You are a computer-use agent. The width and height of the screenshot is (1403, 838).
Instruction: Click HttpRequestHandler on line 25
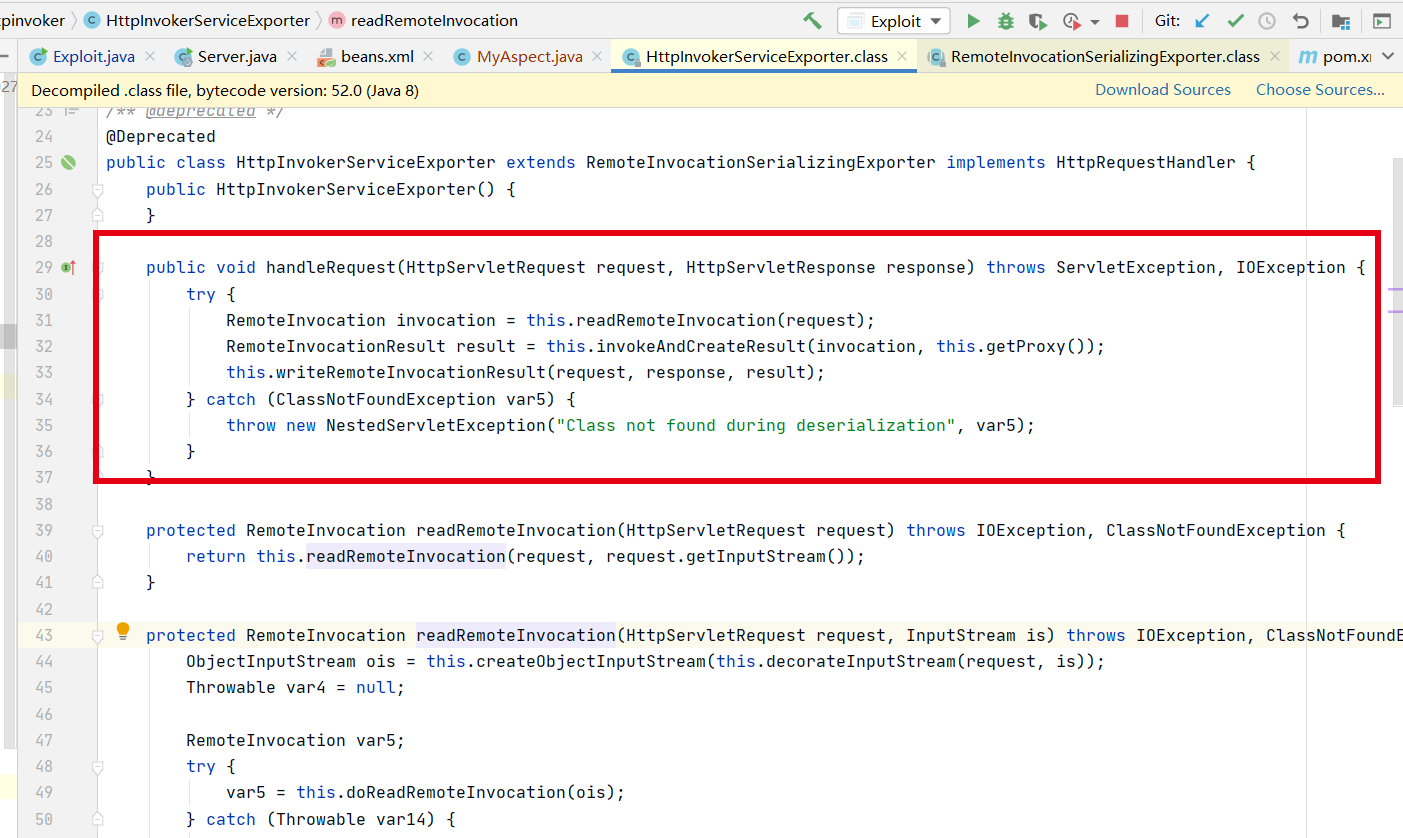coord(1145,162)
